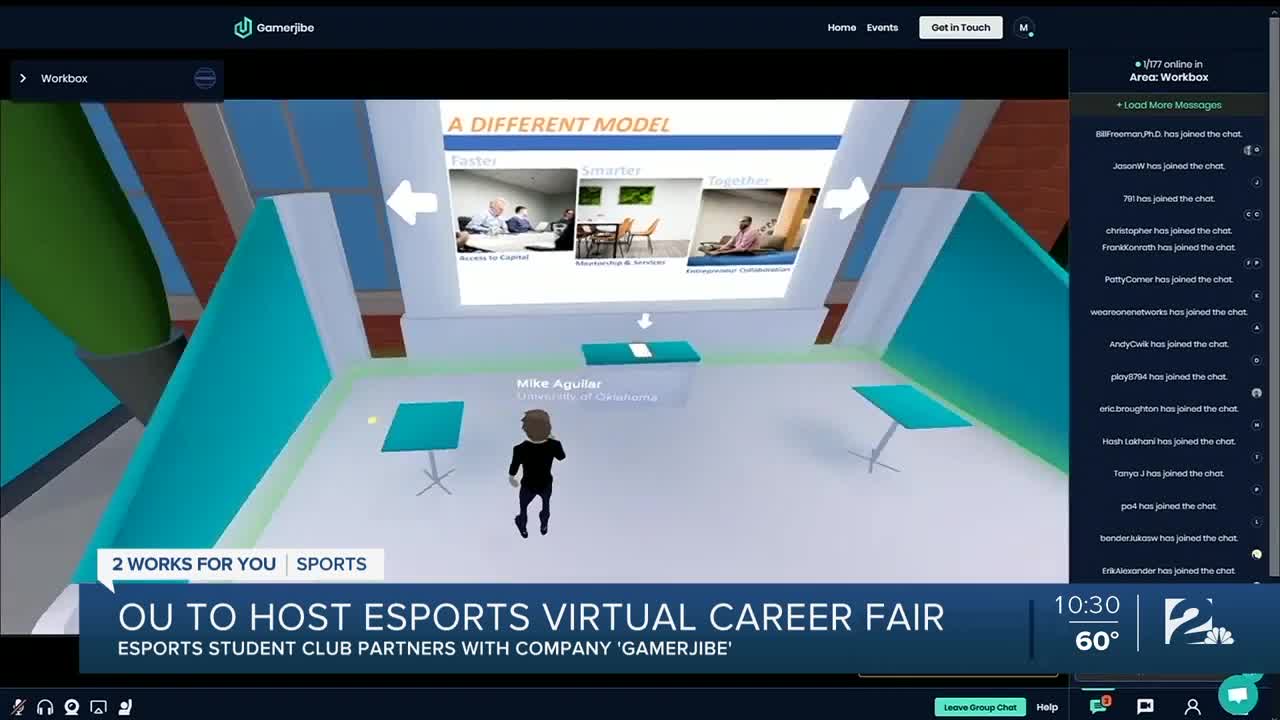Select 'play8794 has joined the chat' message
Viewport: 1280px width, 720px height.
(1168, 377)
